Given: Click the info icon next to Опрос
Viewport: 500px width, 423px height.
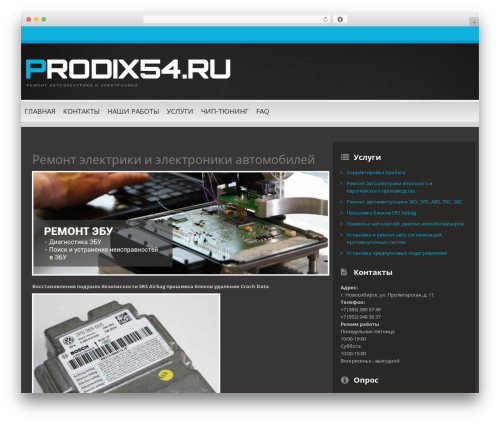Looking at the screenshot, I should 345,380.
